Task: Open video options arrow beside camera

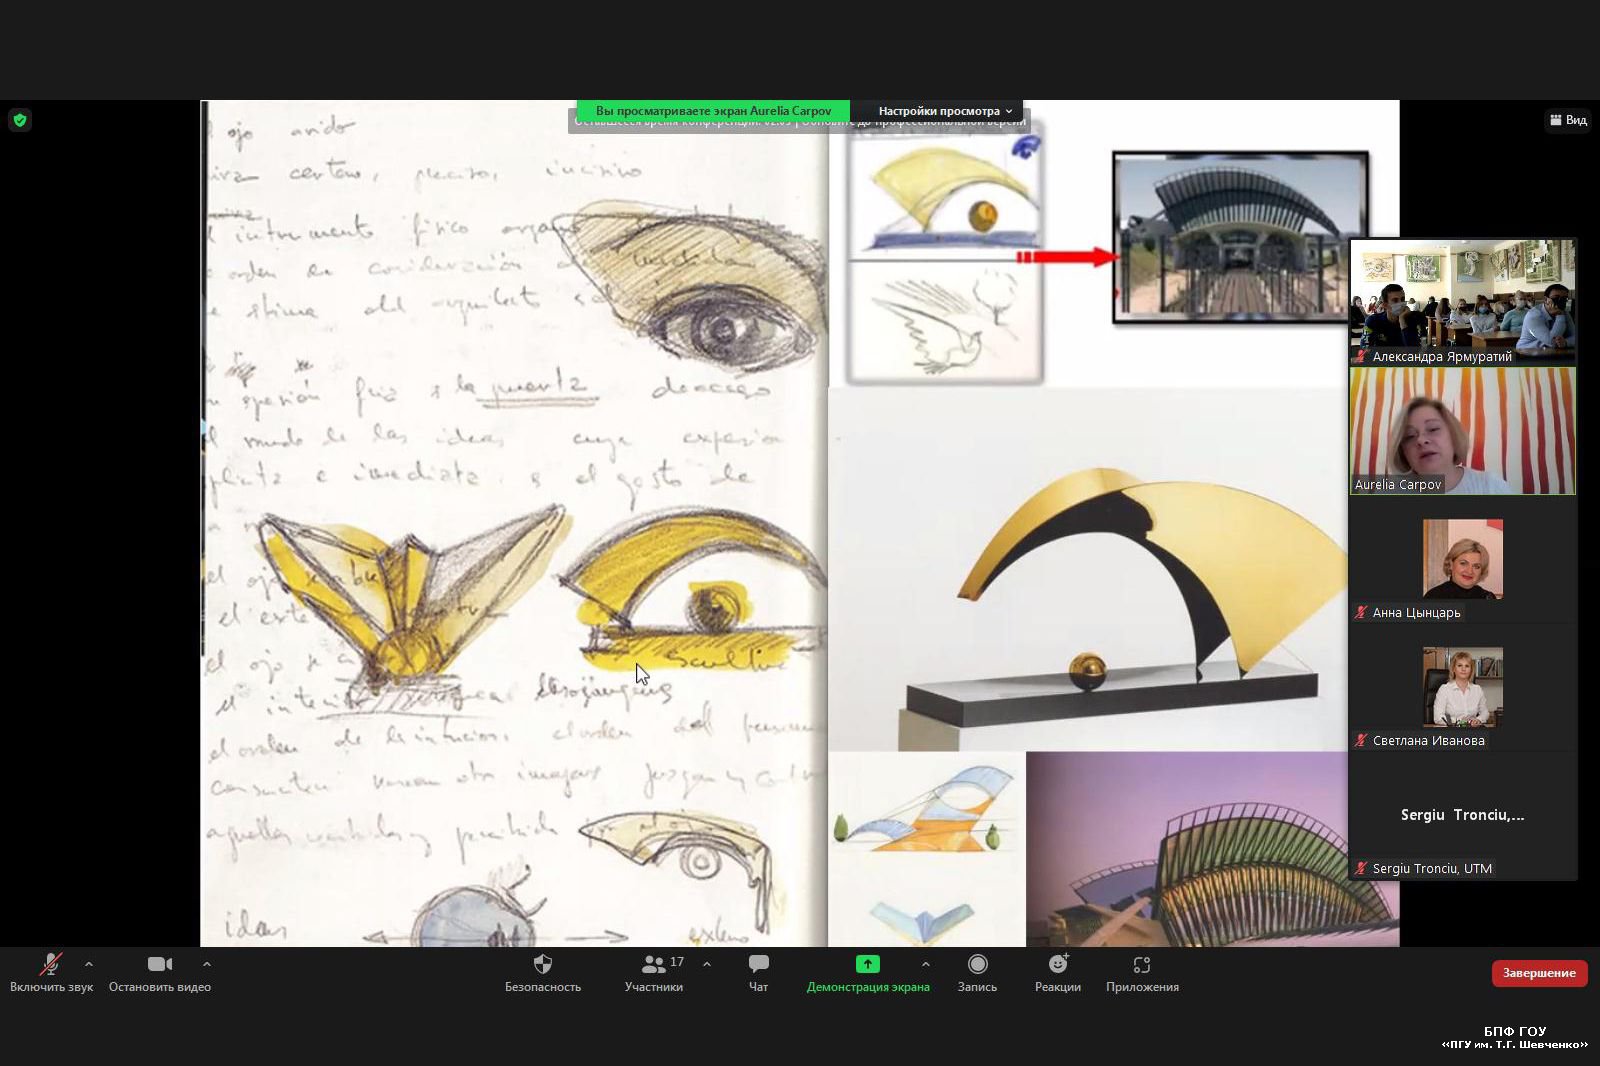Action: pos(207,964)
